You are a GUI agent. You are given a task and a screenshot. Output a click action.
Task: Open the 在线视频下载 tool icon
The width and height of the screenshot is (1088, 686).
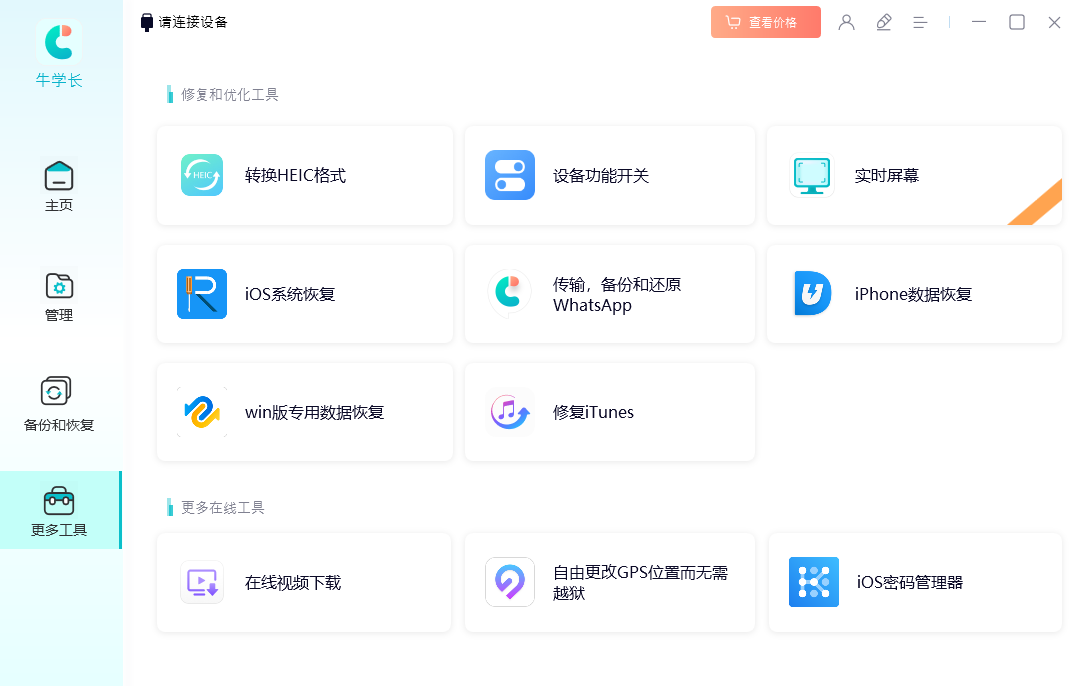click(202, 582)
